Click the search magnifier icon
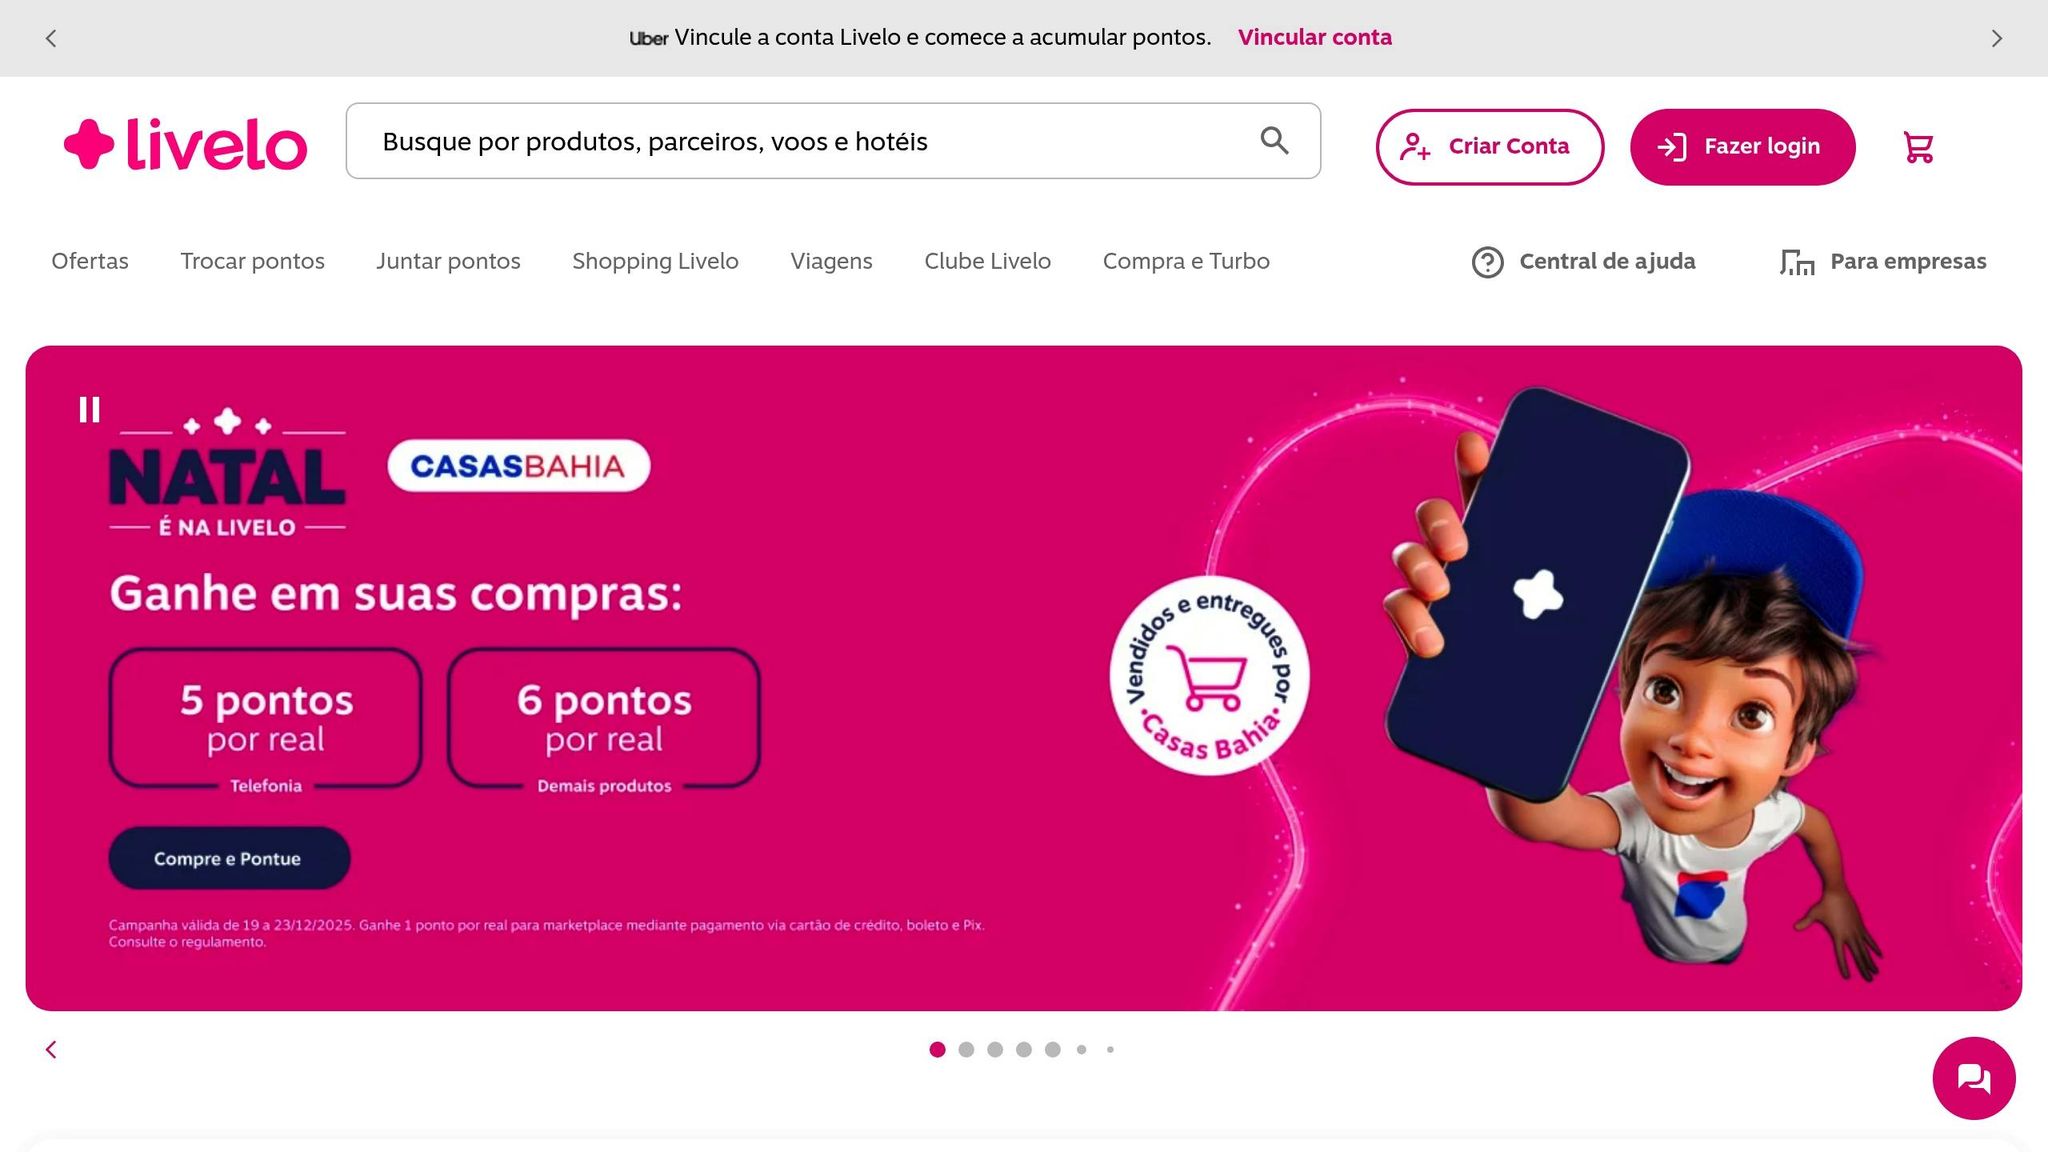This screenshot has width=2048, height=1152. [x=1274, y=141]
